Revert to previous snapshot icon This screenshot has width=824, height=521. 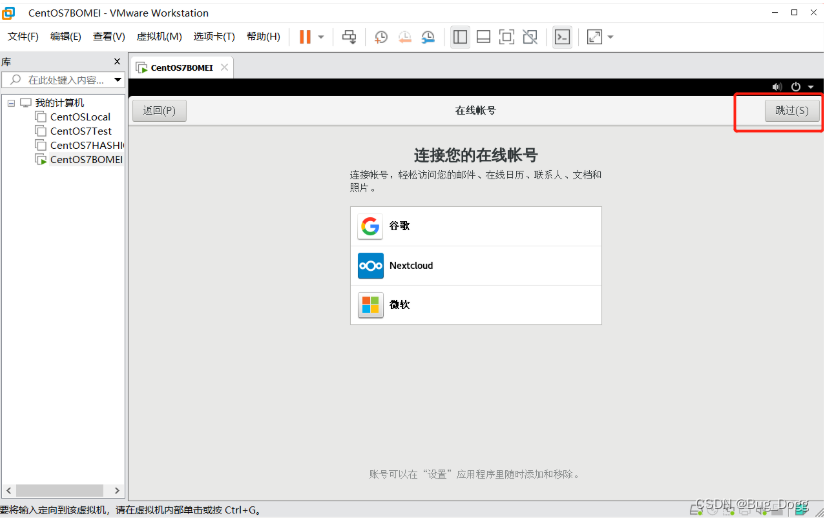point(405,37)
